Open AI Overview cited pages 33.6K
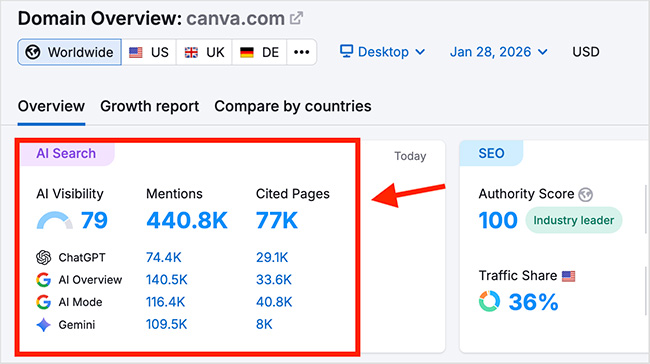650x364 pixels. pos(274,280)
